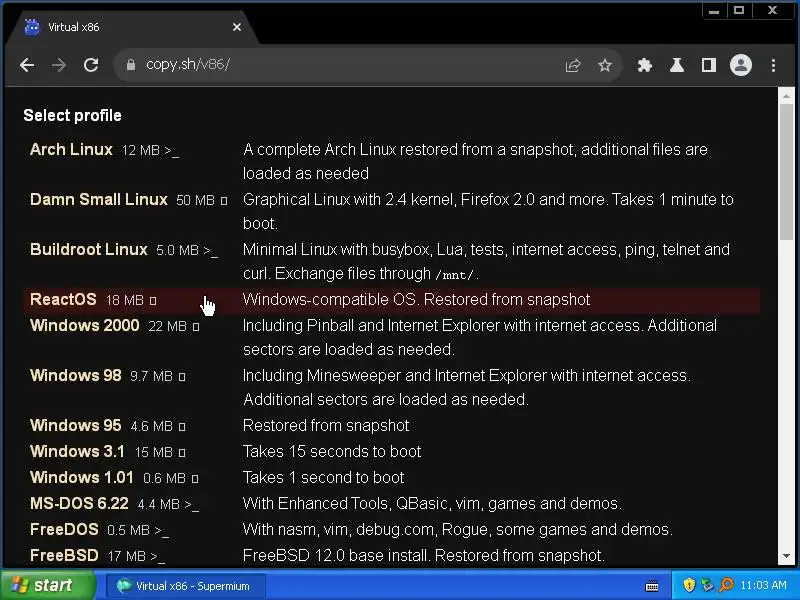Click the terminal icon next to FreeDOS
The width and height of the screenshot is (800, 600).
tap(162, 531)
